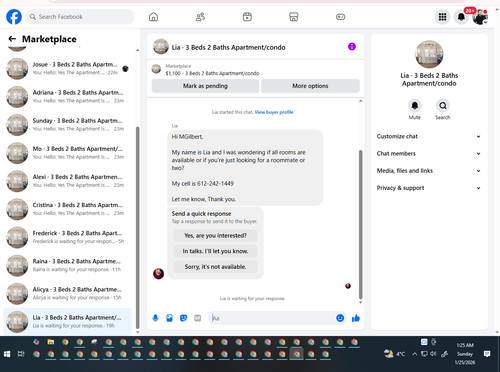This screenshot has width=500, height=372.
Task: Send quick reply Yes, are you interested?
Action: click(215, 236)
